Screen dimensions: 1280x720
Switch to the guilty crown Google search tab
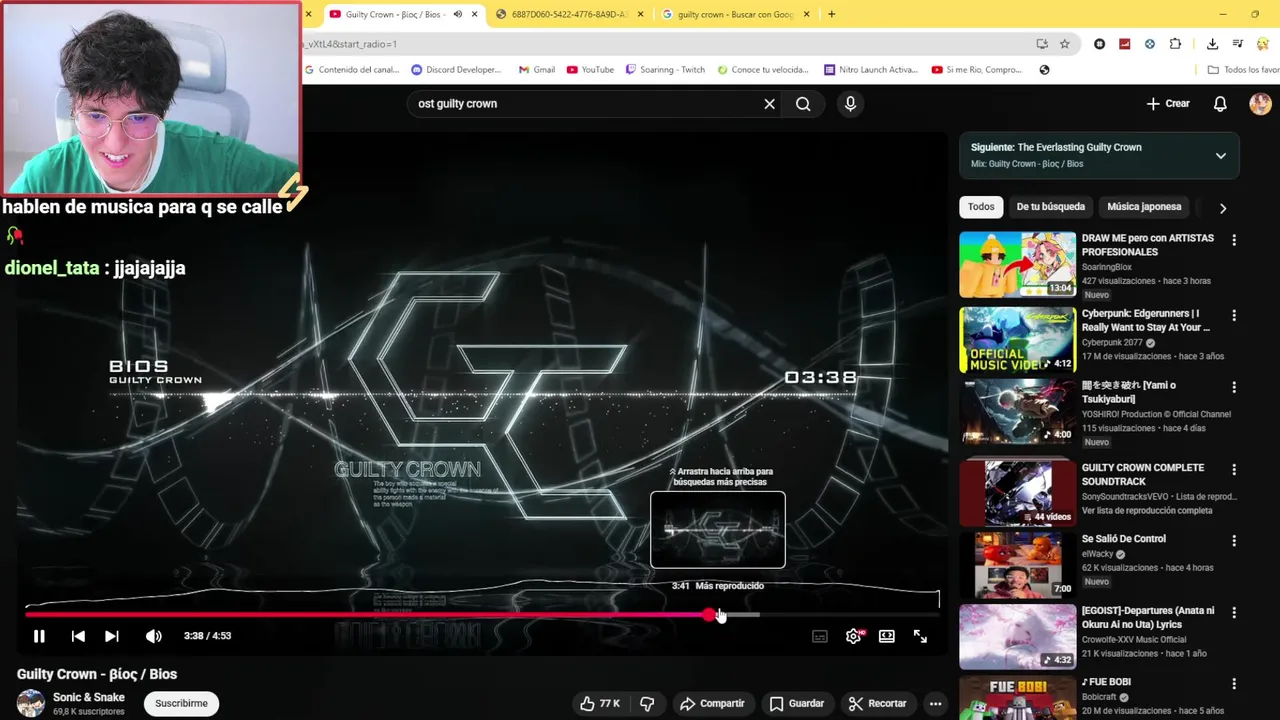tap(735, 14)
